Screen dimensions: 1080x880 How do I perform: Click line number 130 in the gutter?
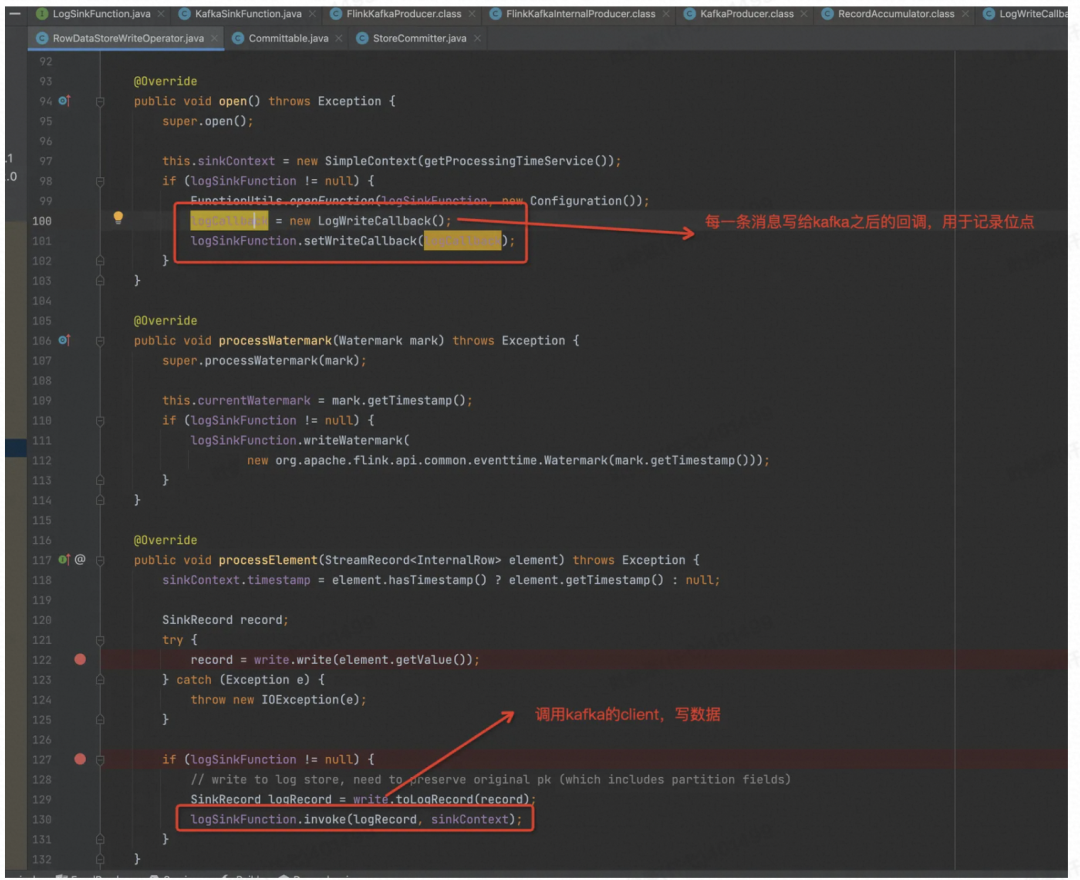tap(41, 819)
